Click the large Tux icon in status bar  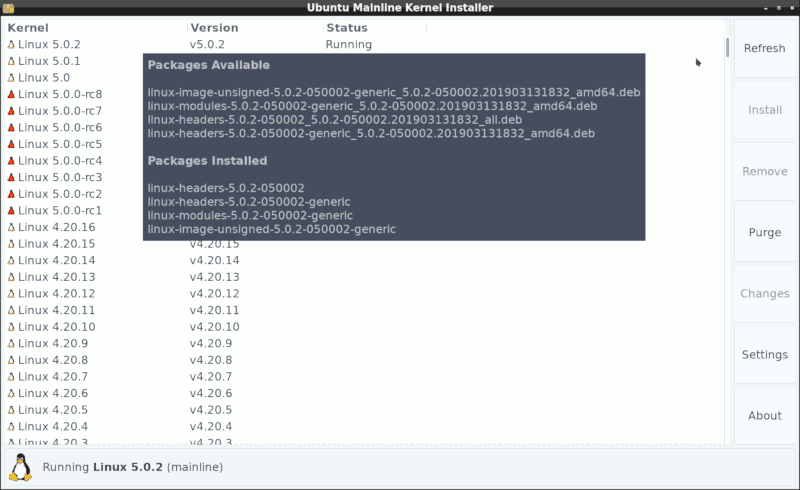(21, 467)
